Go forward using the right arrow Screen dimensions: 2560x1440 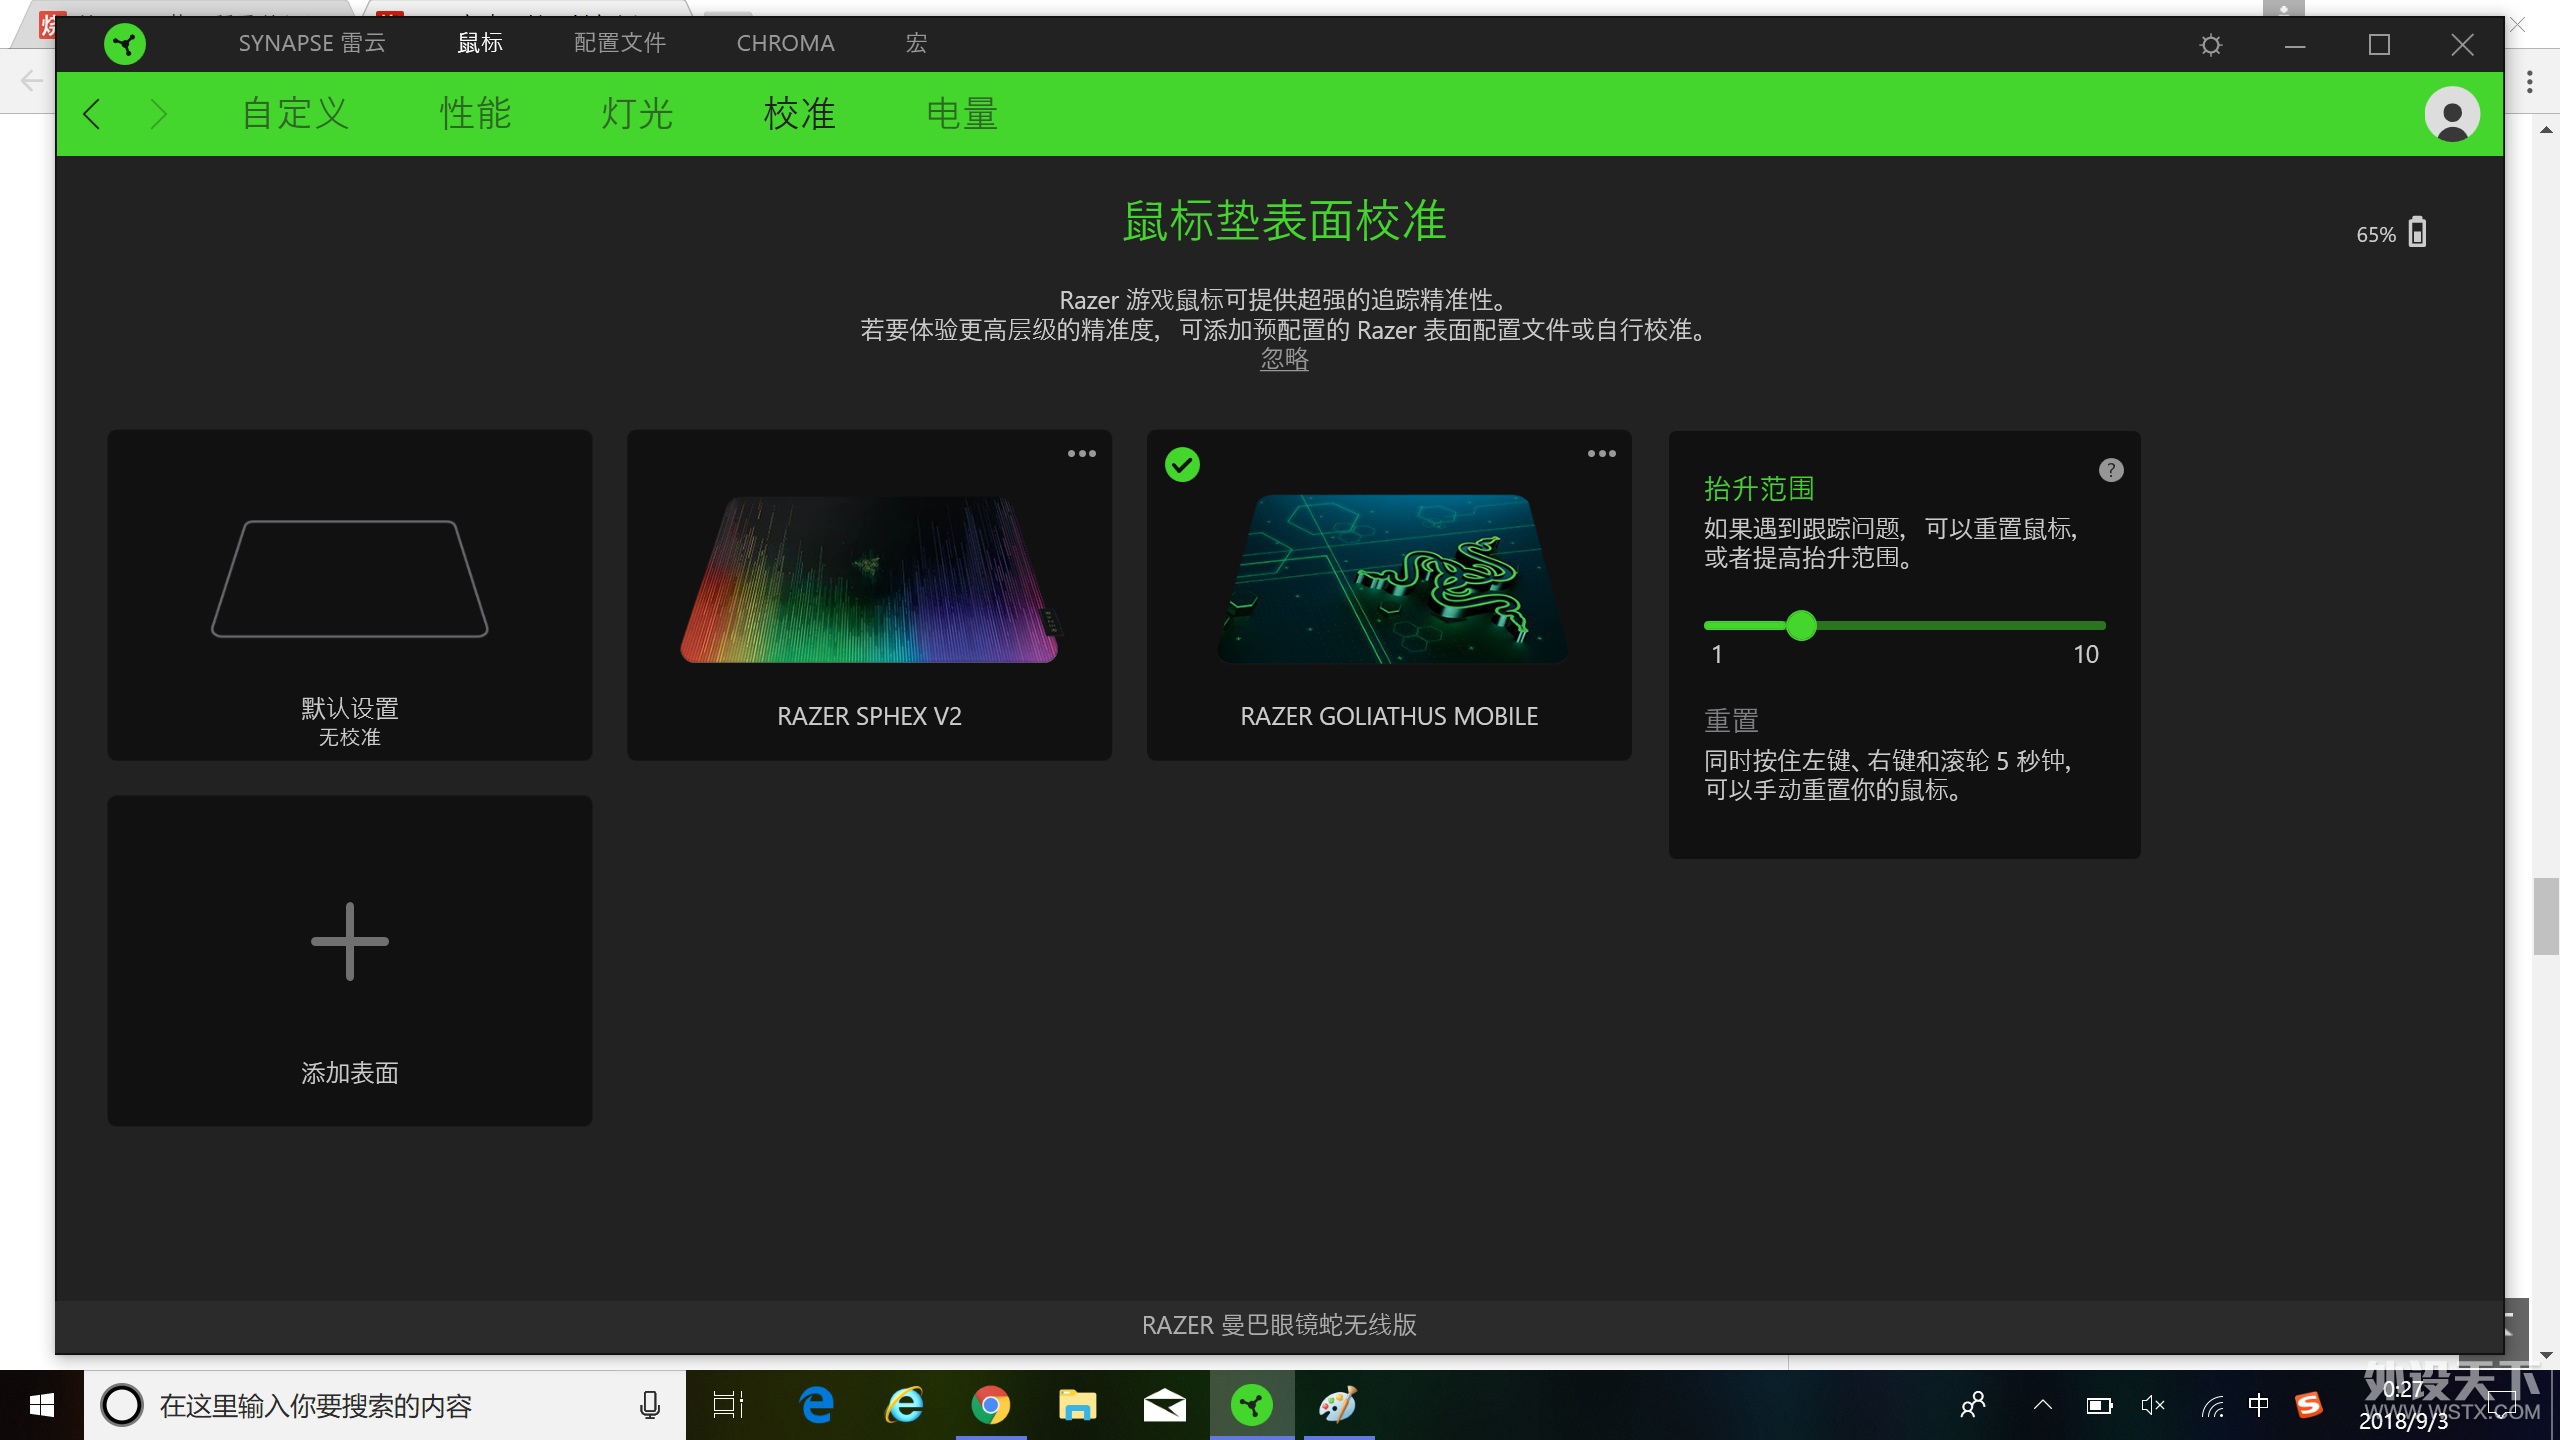tap(158, 114)
